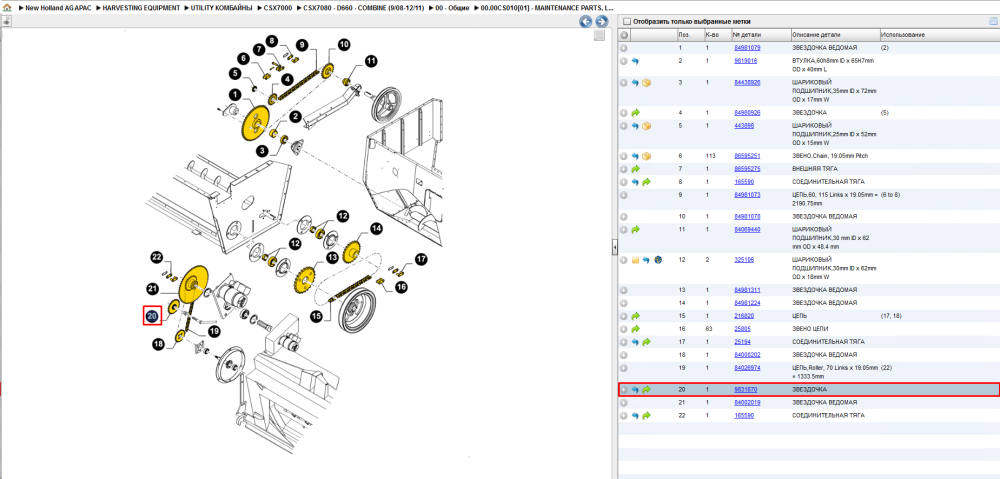The image size is (1000, 479).
Task: Click blue replacement arrow for part 9819616
Action: [x=635, y=61]
